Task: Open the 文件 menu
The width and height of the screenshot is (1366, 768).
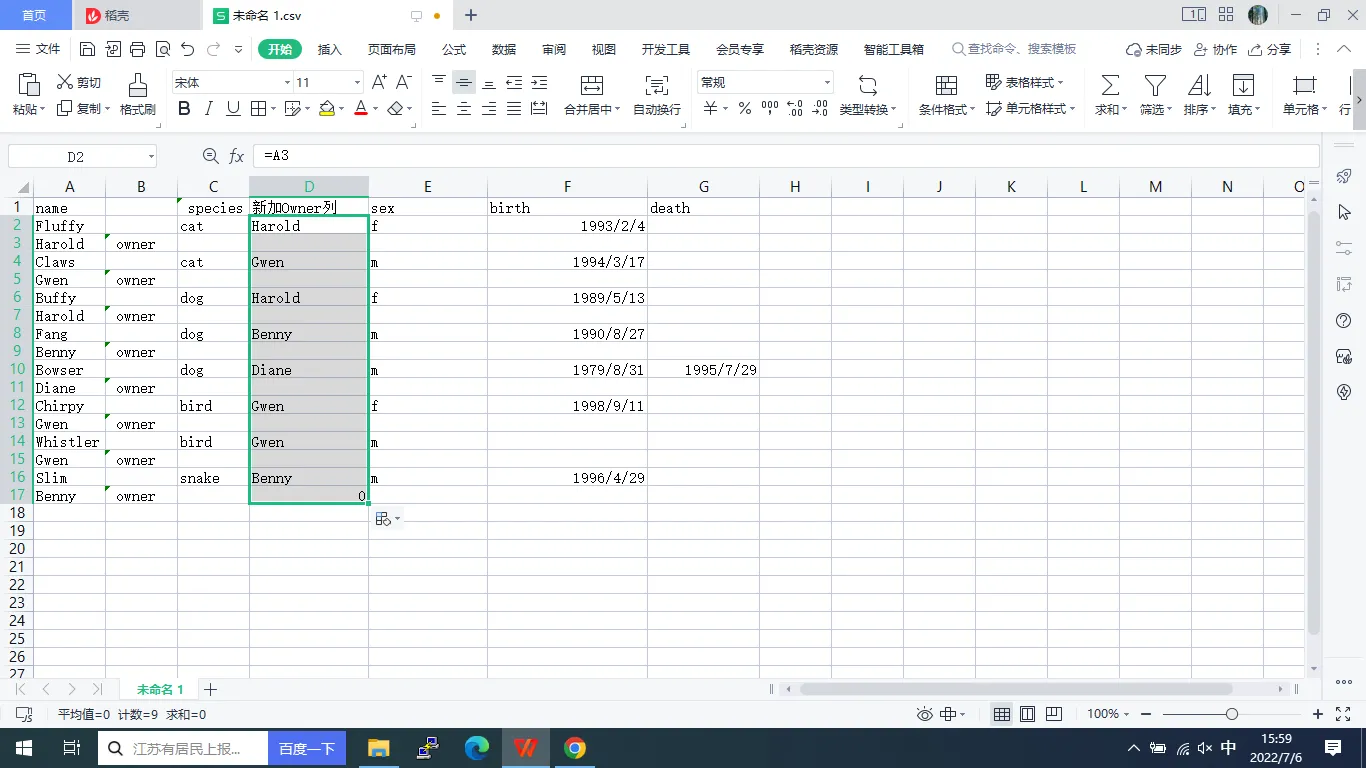Action: point(38,49)
